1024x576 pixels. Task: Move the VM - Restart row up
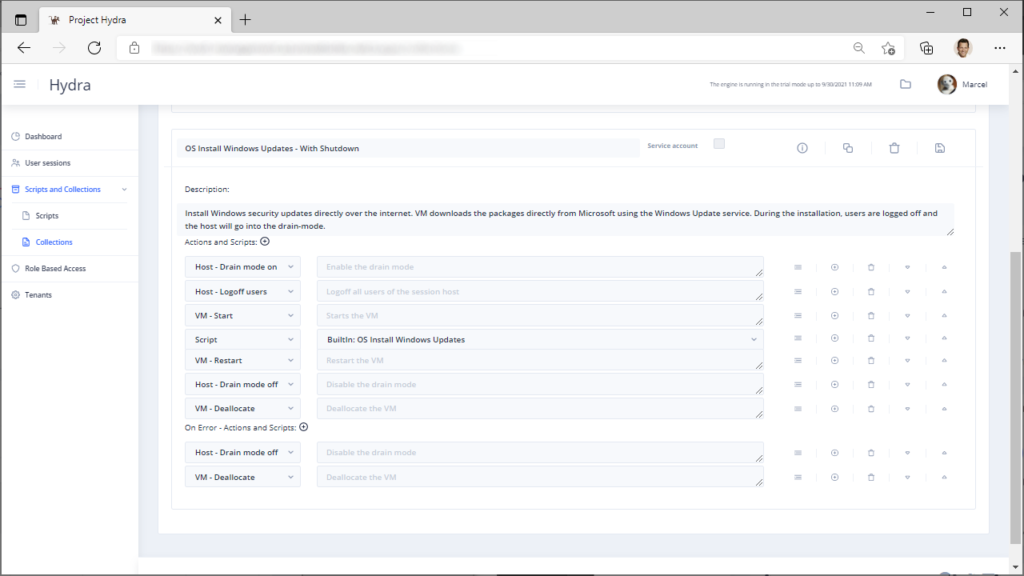pyautogui.click(x=944, y=360)
